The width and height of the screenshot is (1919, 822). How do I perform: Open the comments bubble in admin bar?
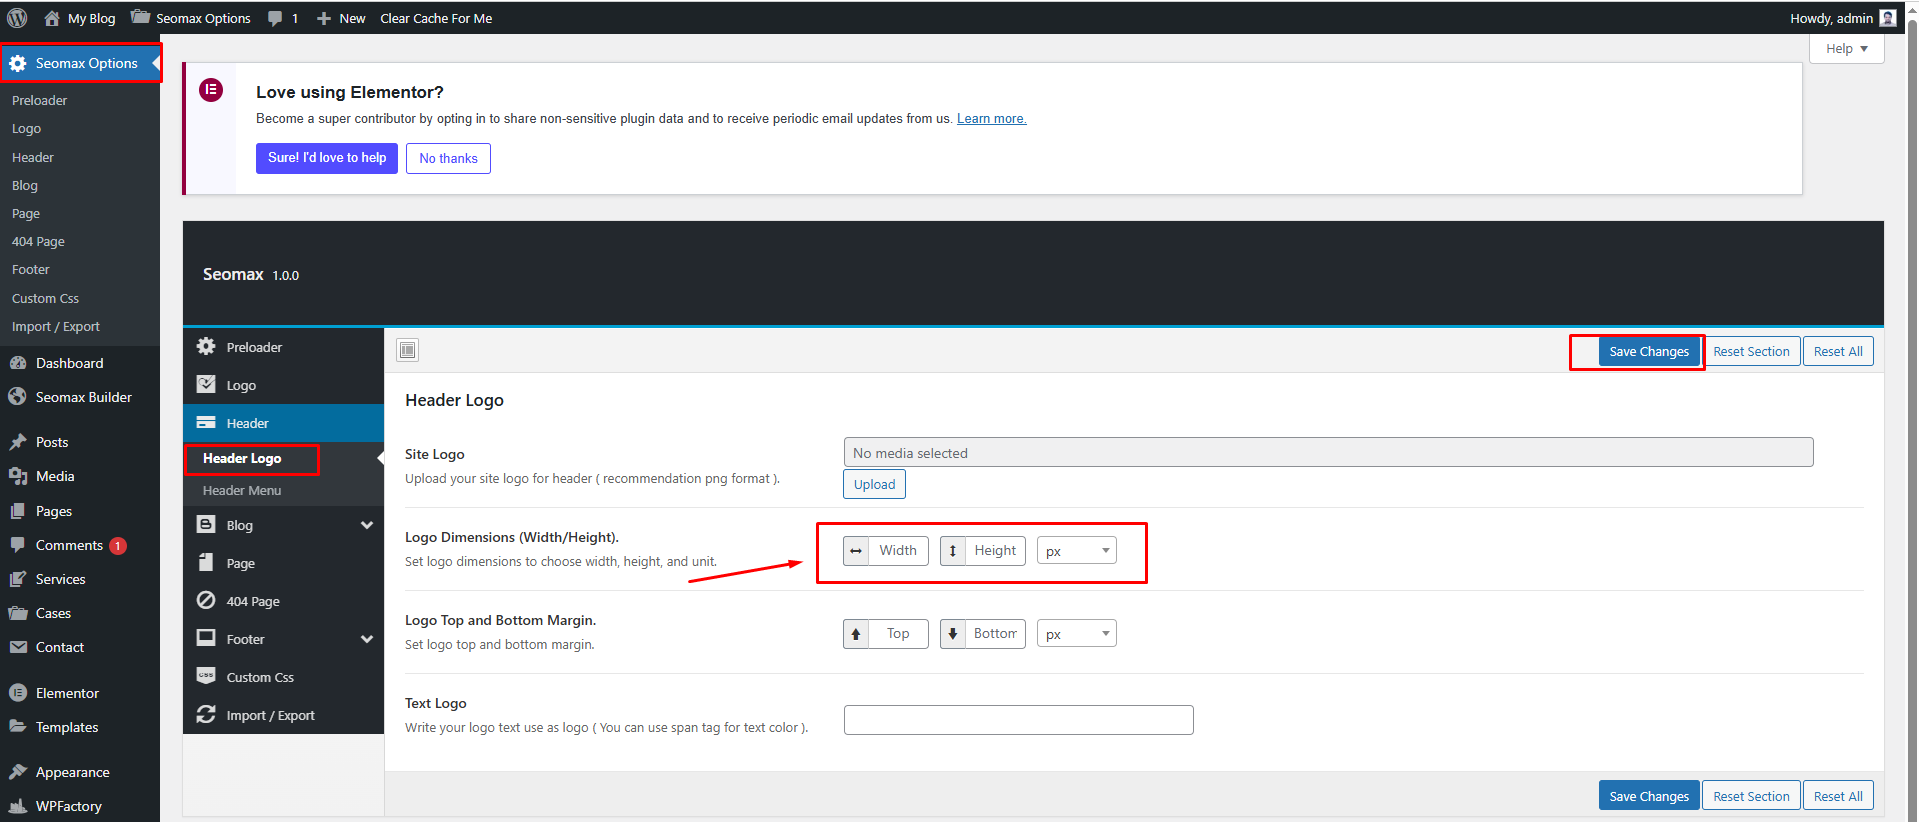coord(275,18)
